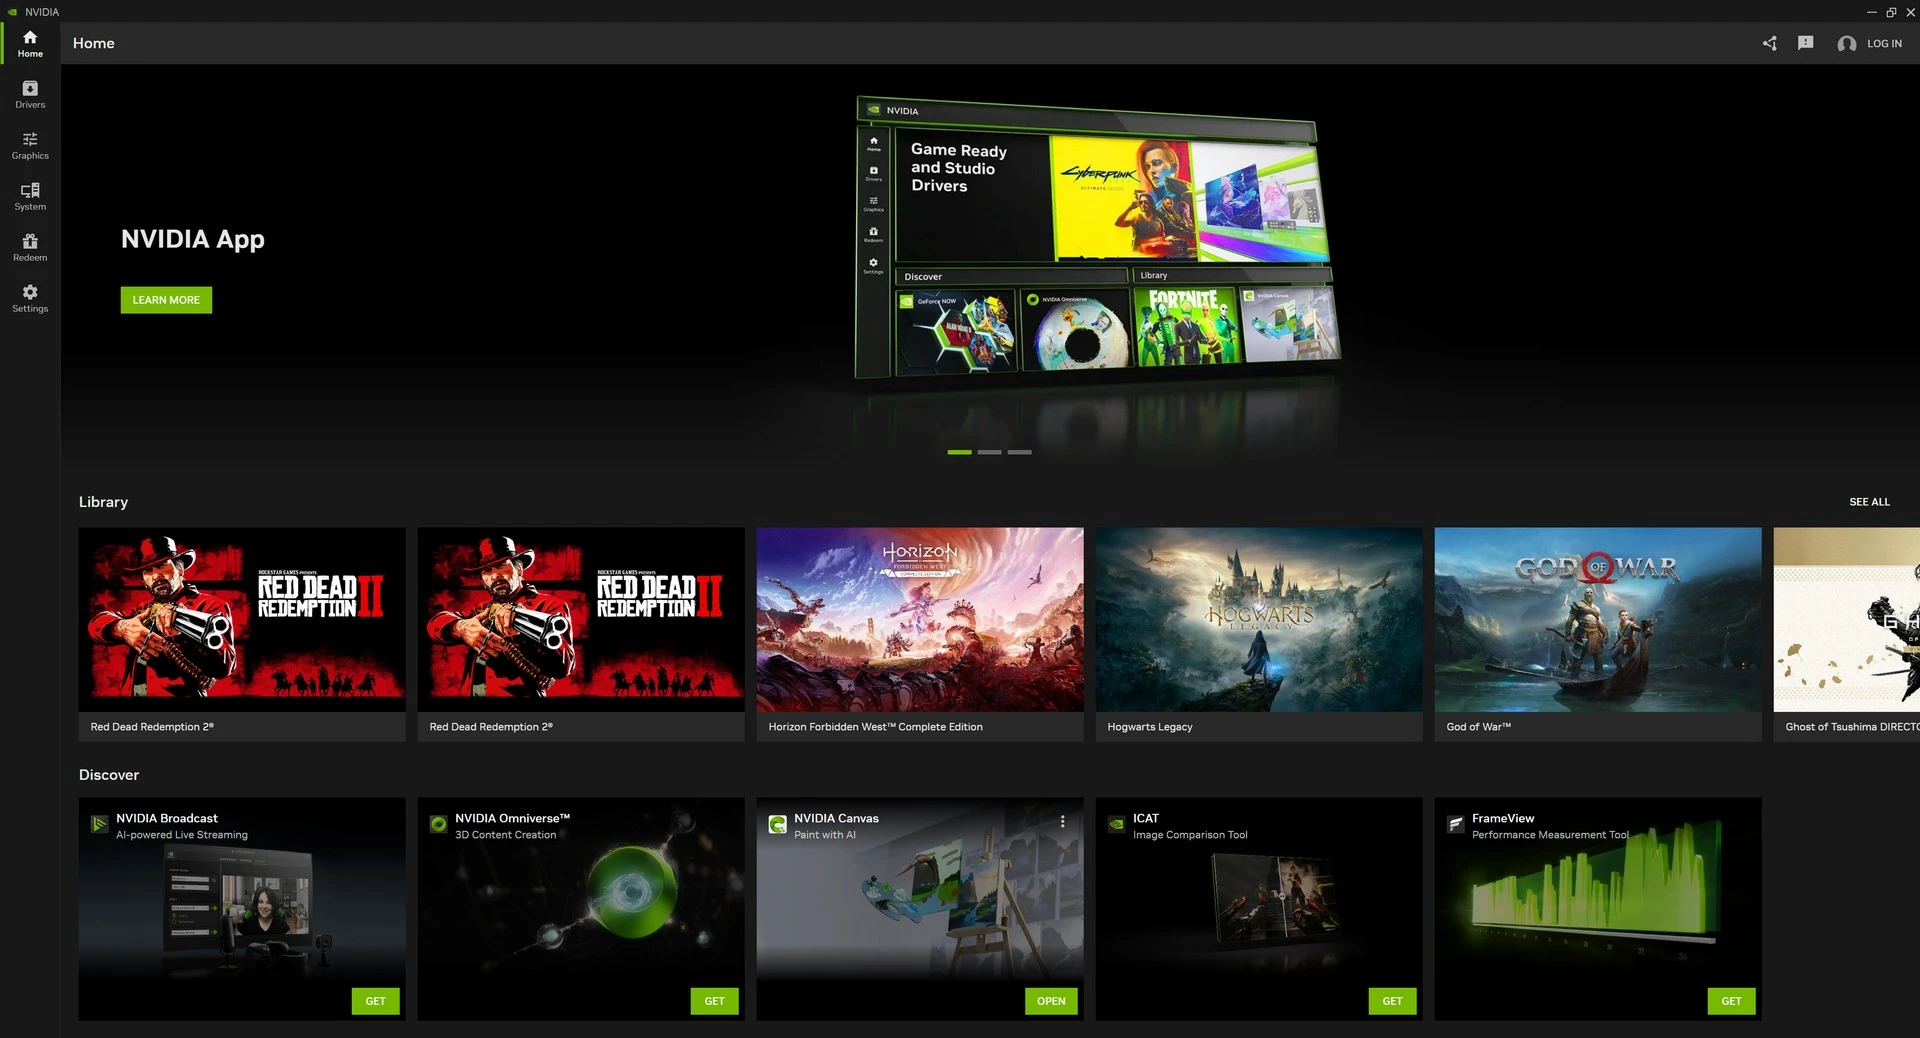Click the Hogwarts Legacy caption text
Image resolution: width=1920 pixels, height=1038 pixels.
pos(1150,727)
